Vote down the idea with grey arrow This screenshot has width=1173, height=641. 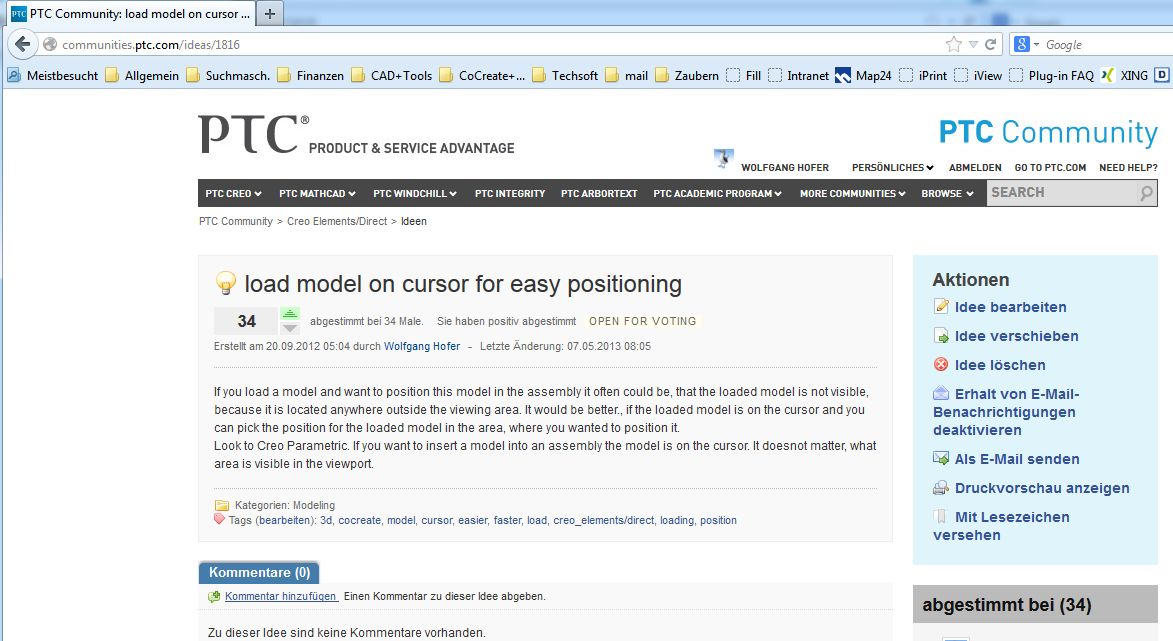pyautogui.click(x=290, y=328)
